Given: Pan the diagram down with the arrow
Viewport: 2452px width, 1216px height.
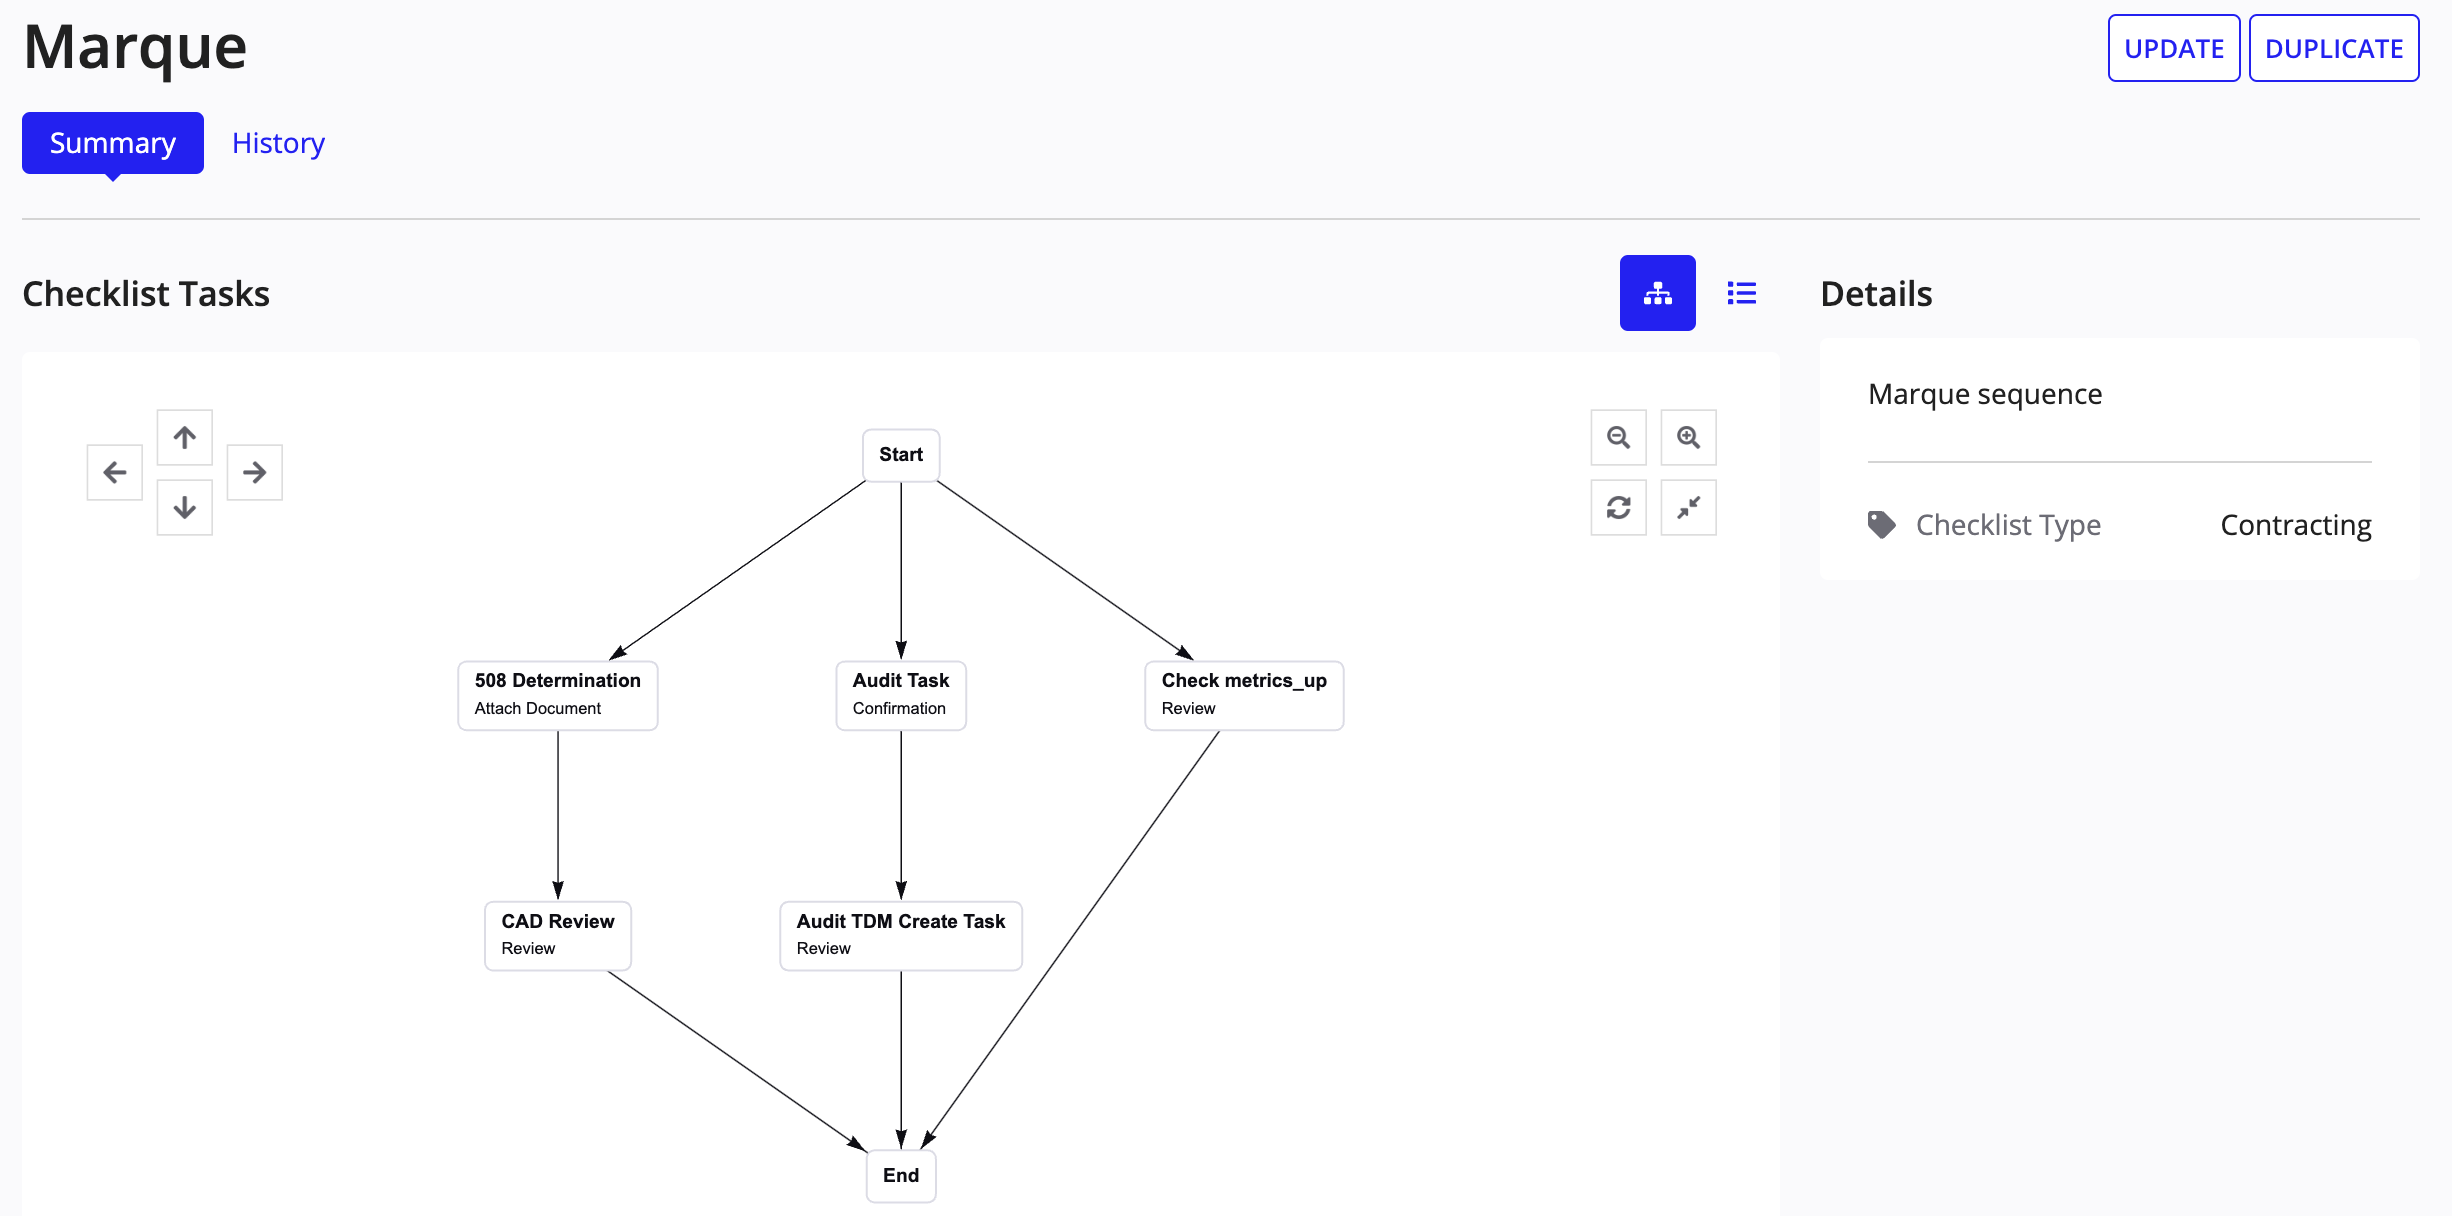Looking at the screenshot, I should click(185, 507).
